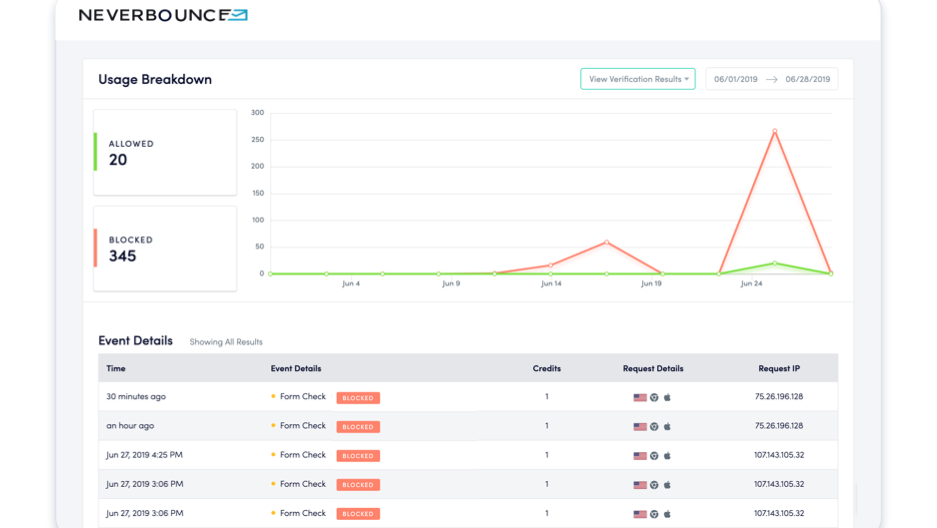Select the Allowed 20 stat card
Viewport: 937px width, 528px height.
(x=165, y=152)
